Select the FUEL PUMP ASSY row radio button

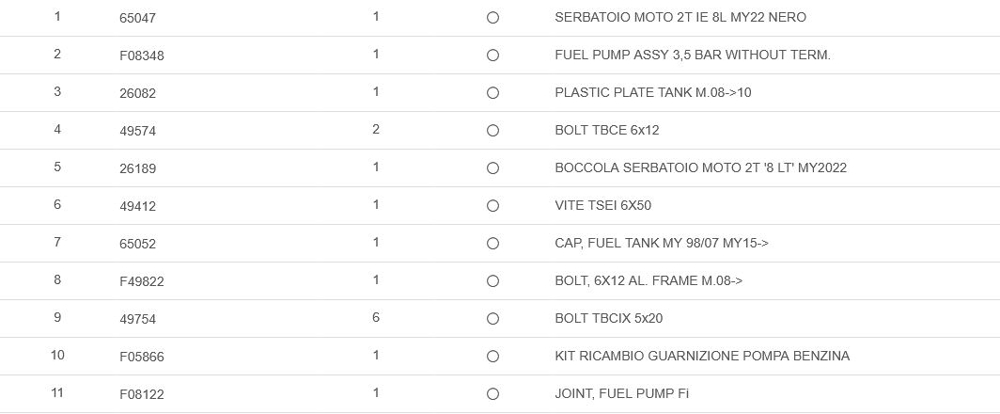pos(492,56)
